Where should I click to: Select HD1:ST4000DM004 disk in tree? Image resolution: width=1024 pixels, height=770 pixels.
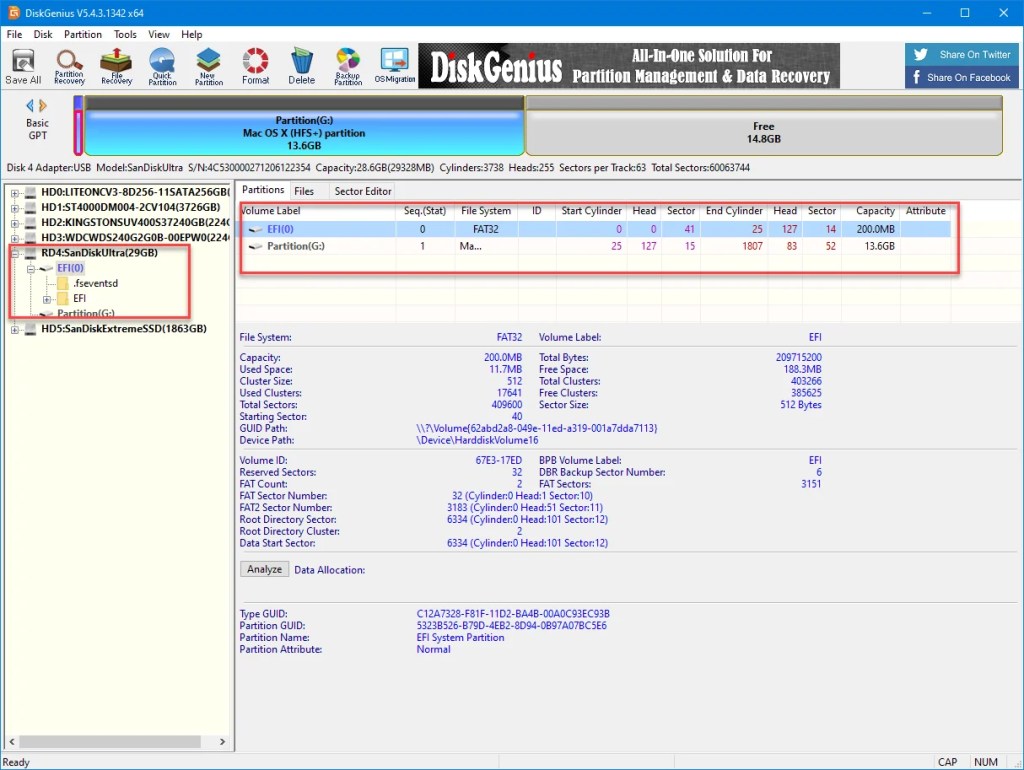[x=131, y=207]
